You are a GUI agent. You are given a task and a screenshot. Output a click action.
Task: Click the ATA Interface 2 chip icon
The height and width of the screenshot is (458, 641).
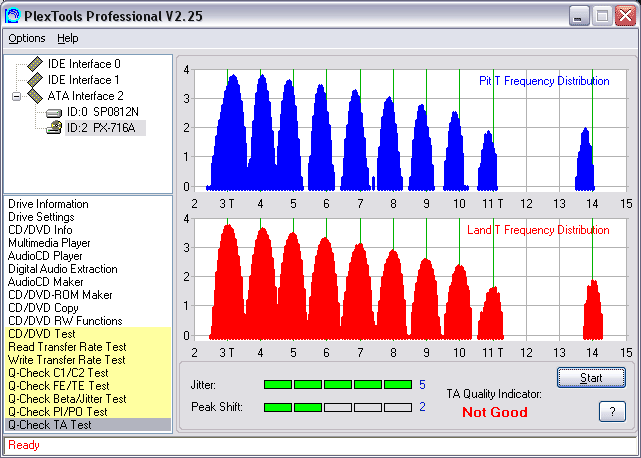click(35, 96)
